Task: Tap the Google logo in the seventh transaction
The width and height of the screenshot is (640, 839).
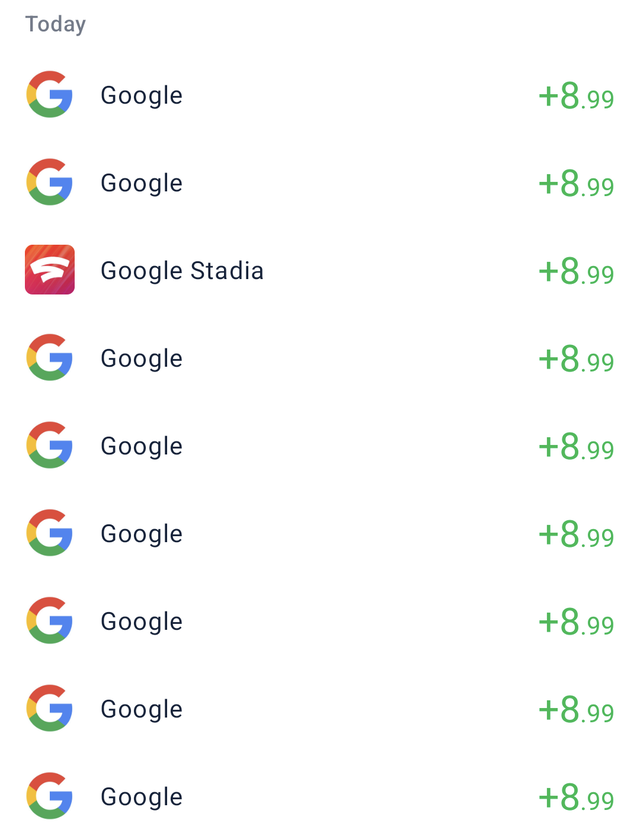Action: click(x=50, y=621)
